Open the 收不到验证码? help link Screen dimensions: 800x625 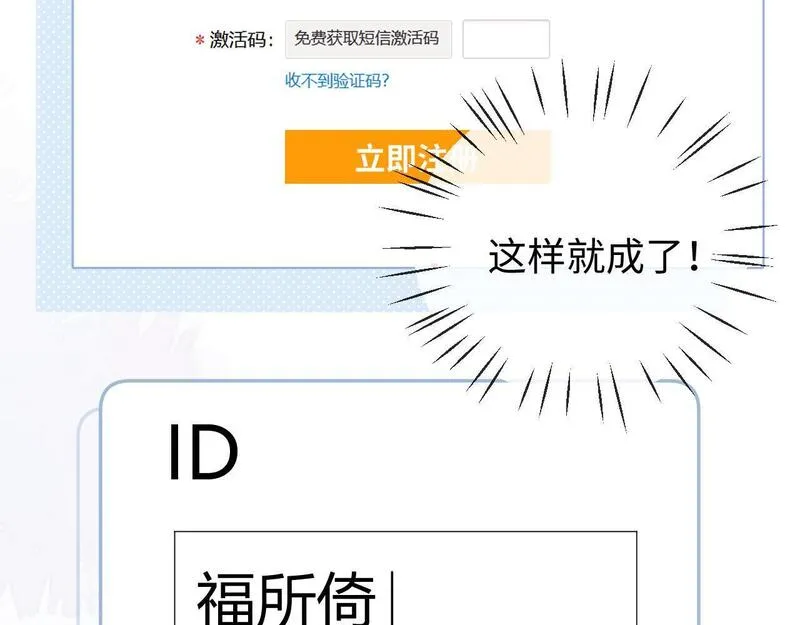click(x=337, y=81)
